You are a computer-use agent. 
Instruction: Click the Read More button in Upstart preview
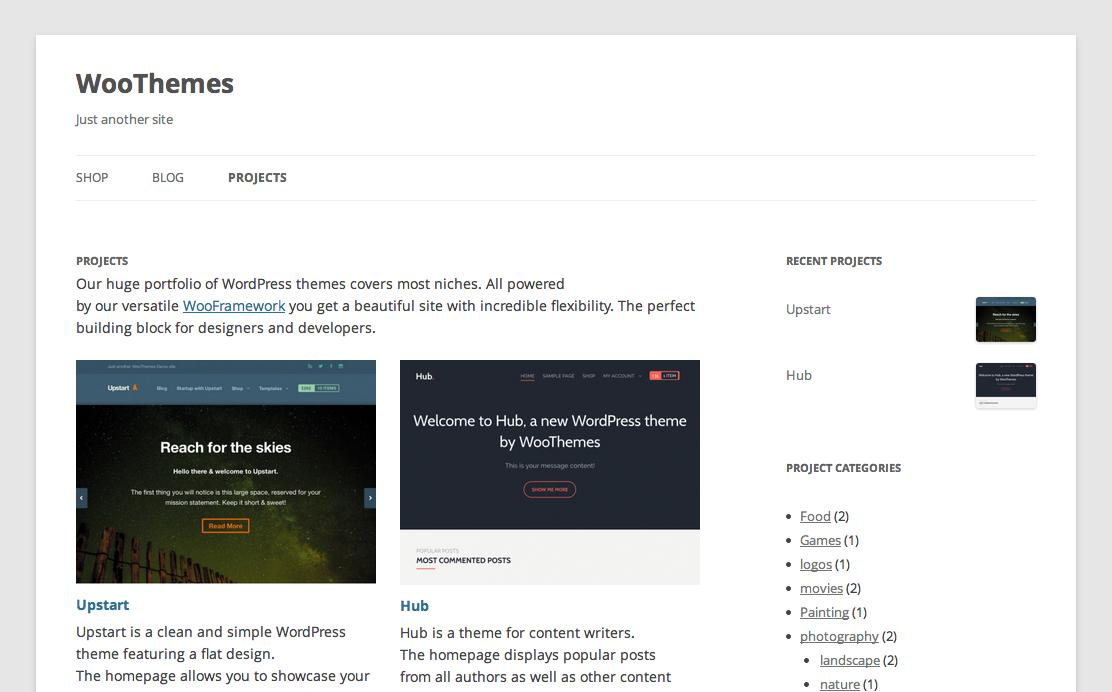click(x=226, y=526)
